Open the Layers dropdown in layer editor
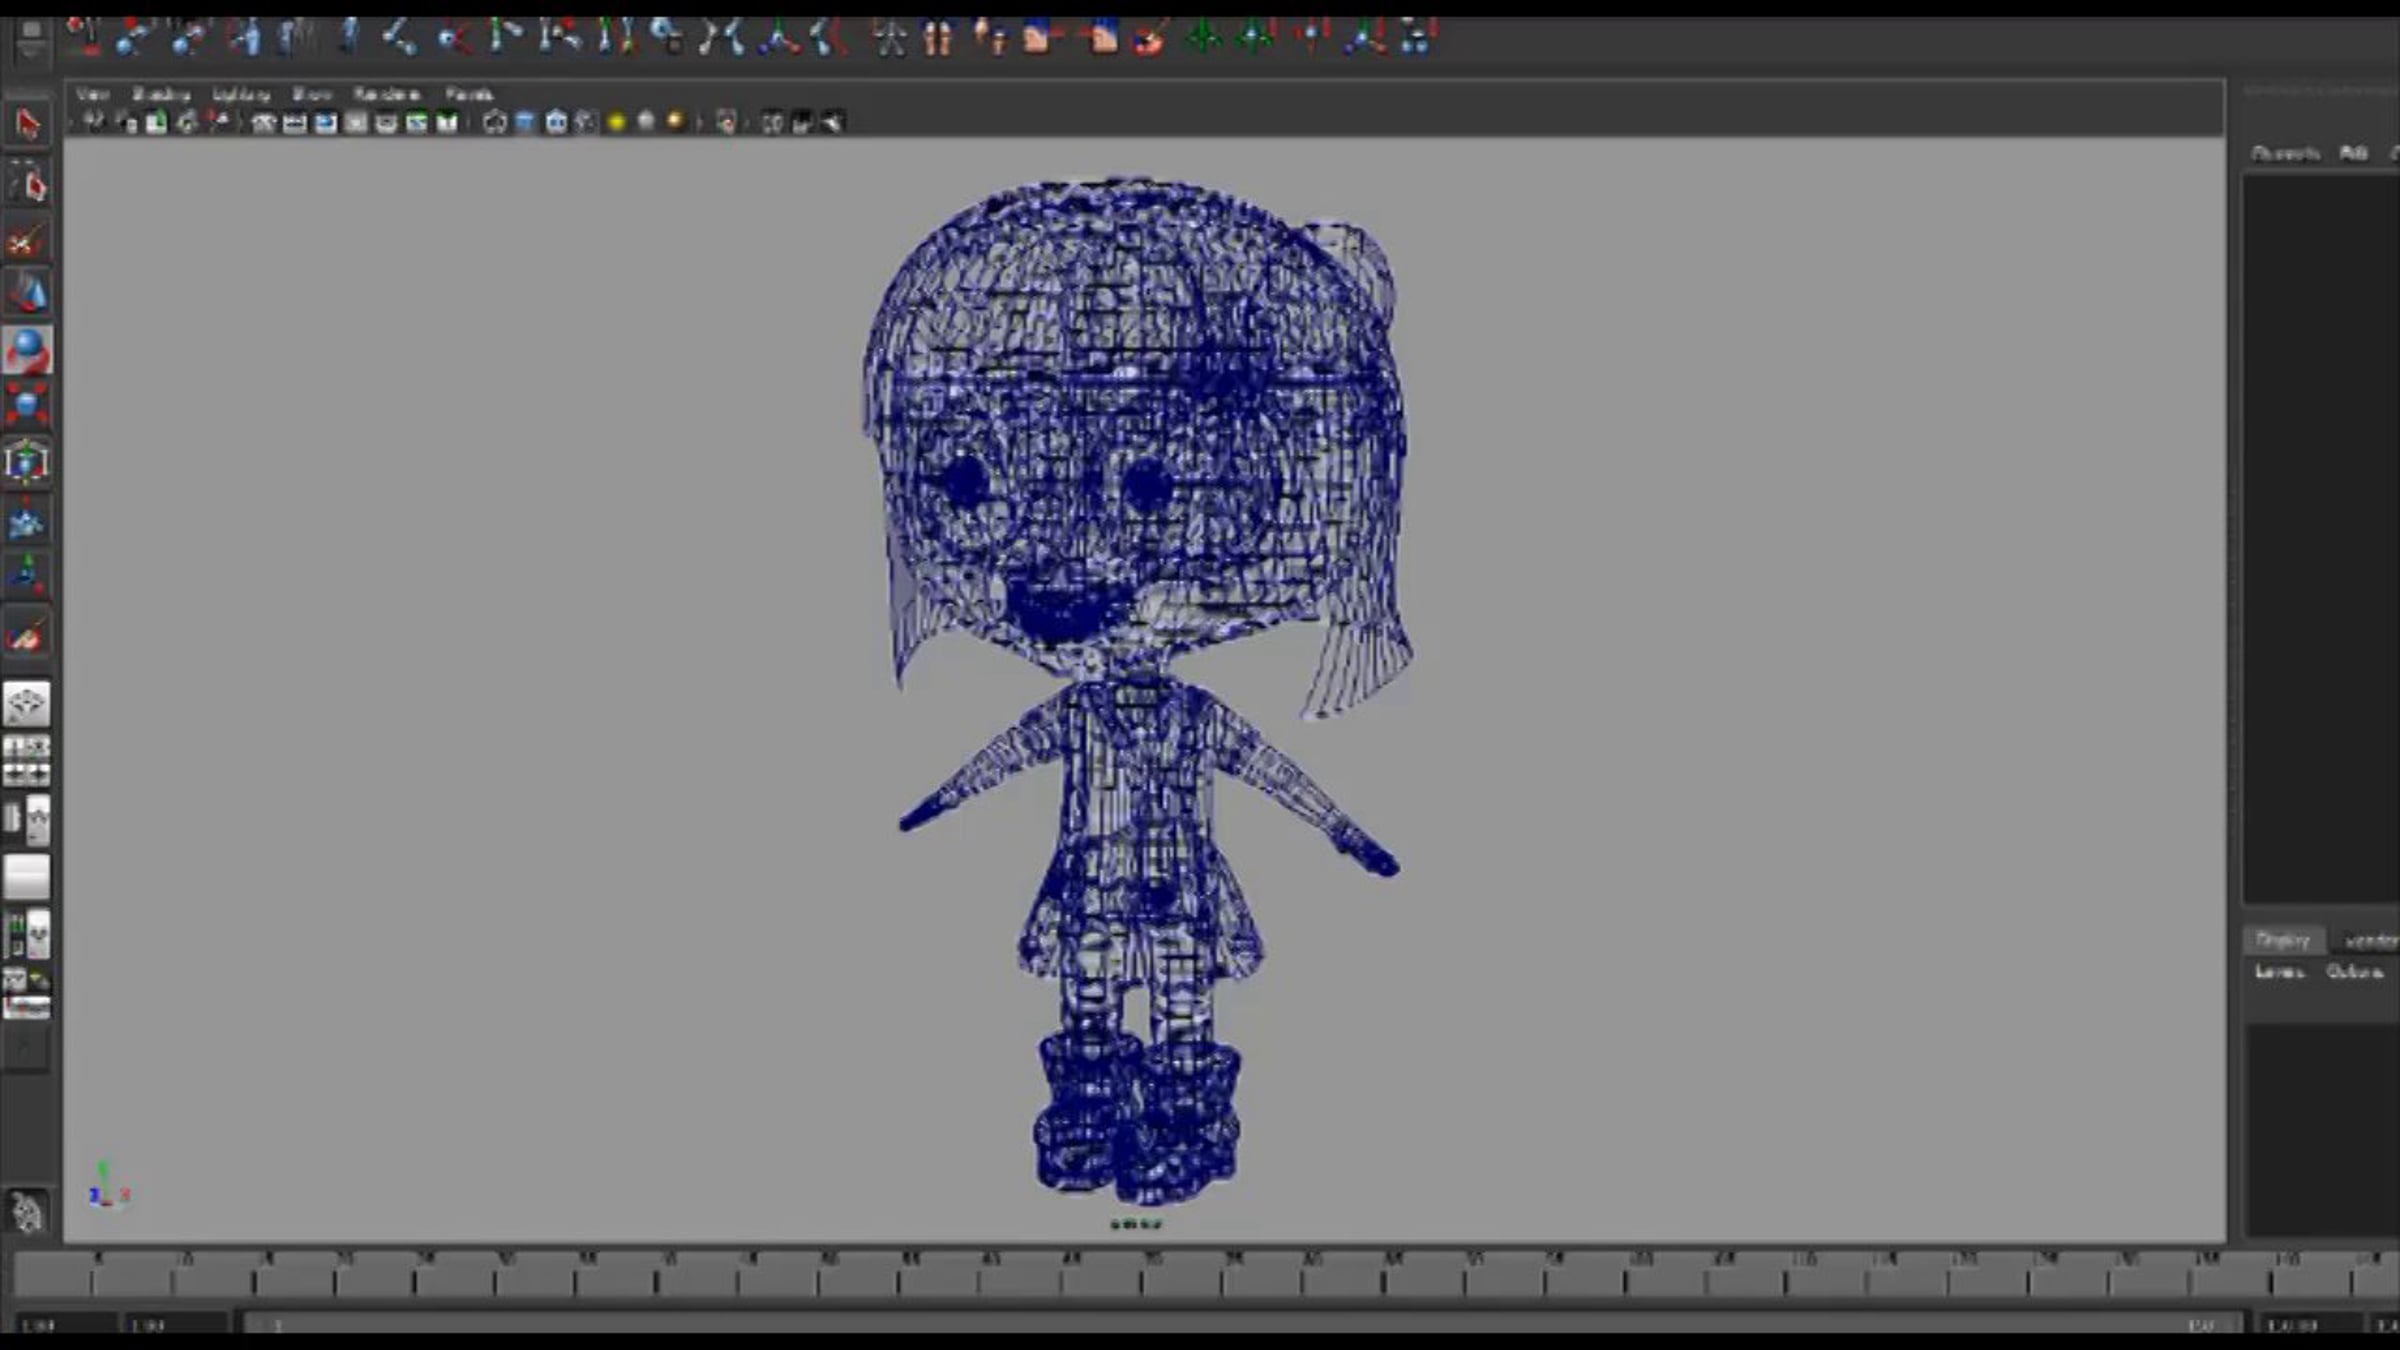Screen dimensions: 2400x1350 [2278, 972]
